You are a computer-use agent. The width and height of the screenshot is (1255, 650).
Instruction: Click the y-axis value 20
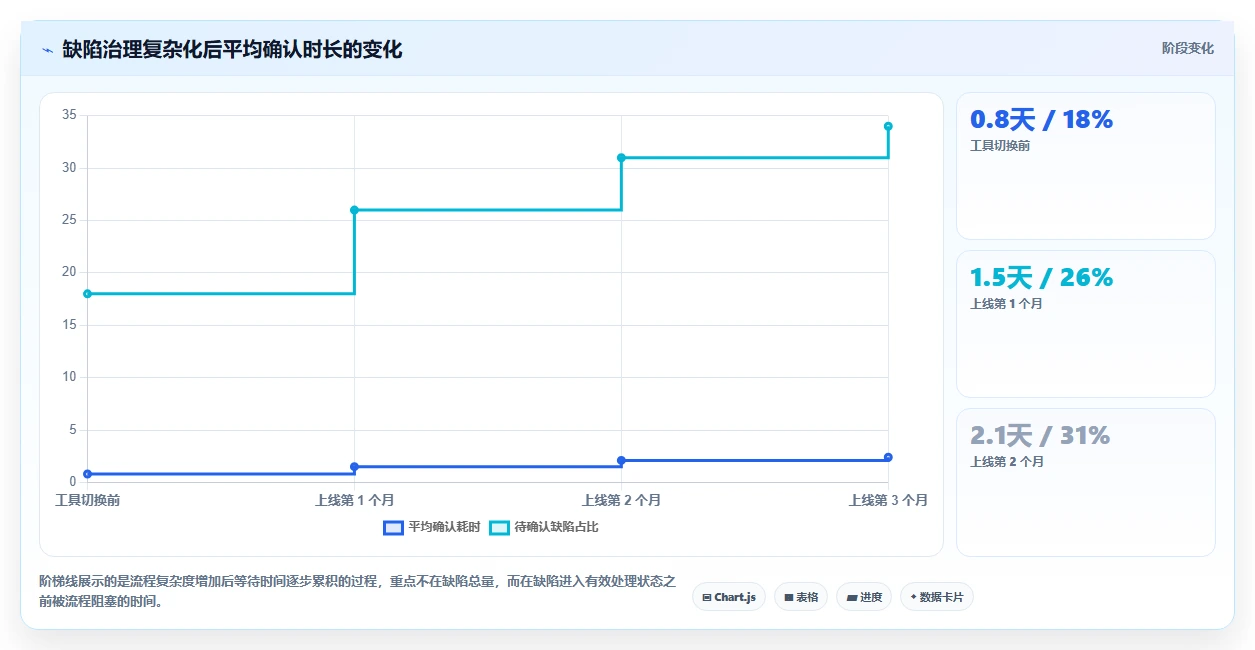tap(70, 272)
